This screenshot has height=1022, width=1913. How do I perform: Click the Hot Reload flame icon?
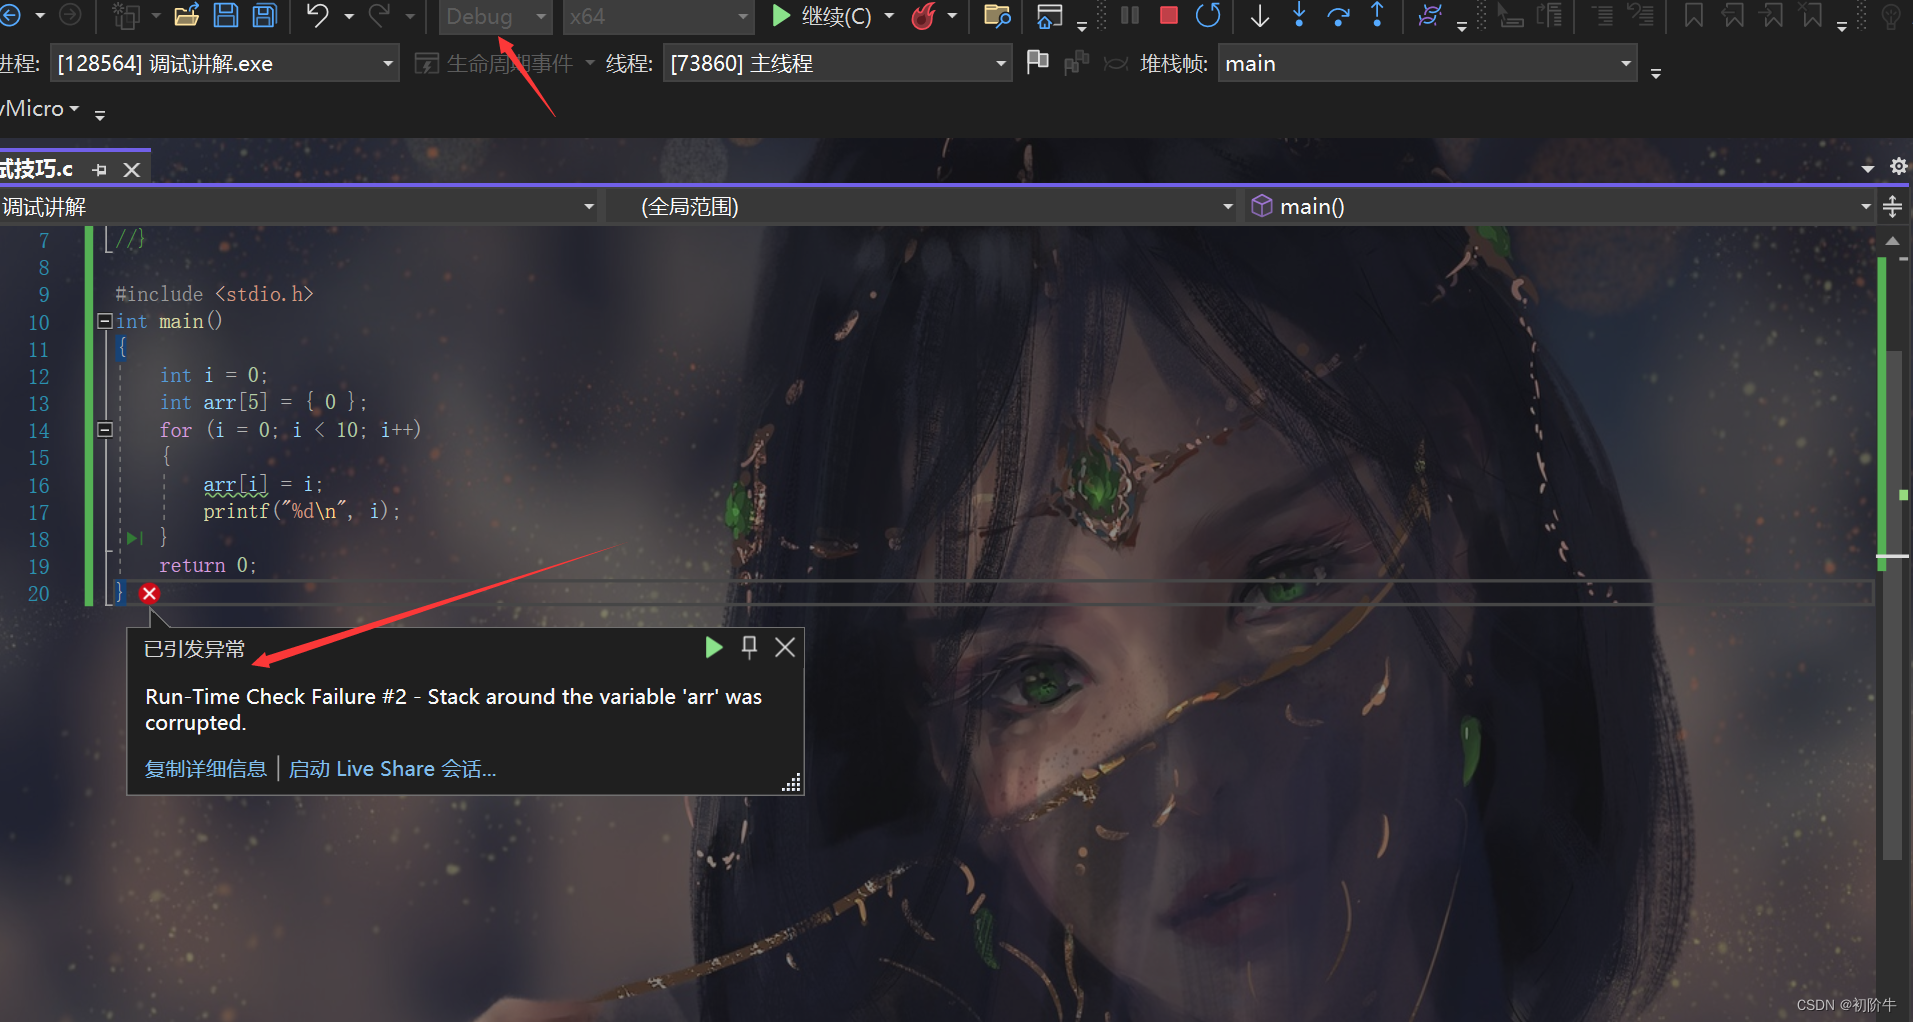tap(924, 16)
